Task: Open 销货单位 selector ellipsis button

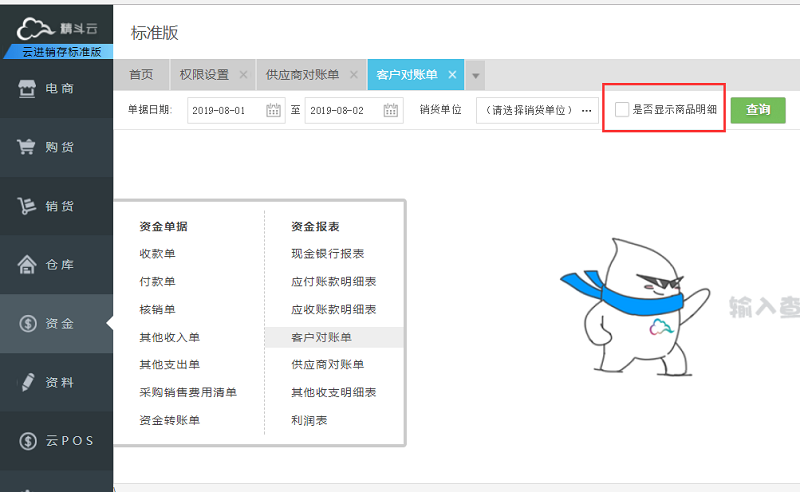Action: [586, 110]
